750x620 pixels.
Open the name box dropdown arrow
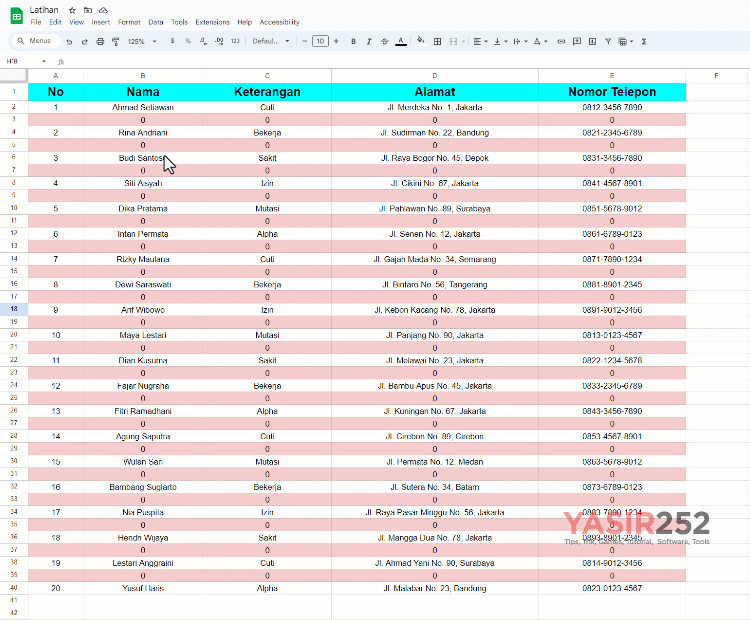(x=44, y=61)
